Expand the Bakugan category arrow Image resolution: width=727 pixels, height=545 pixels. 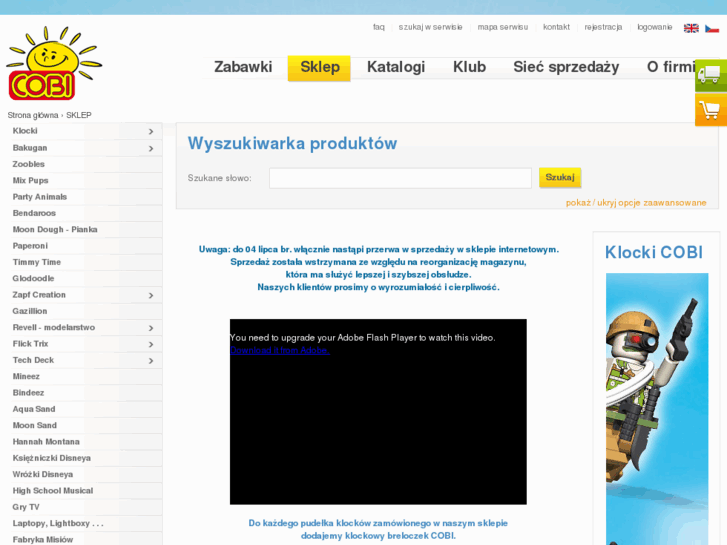point(151,148)
